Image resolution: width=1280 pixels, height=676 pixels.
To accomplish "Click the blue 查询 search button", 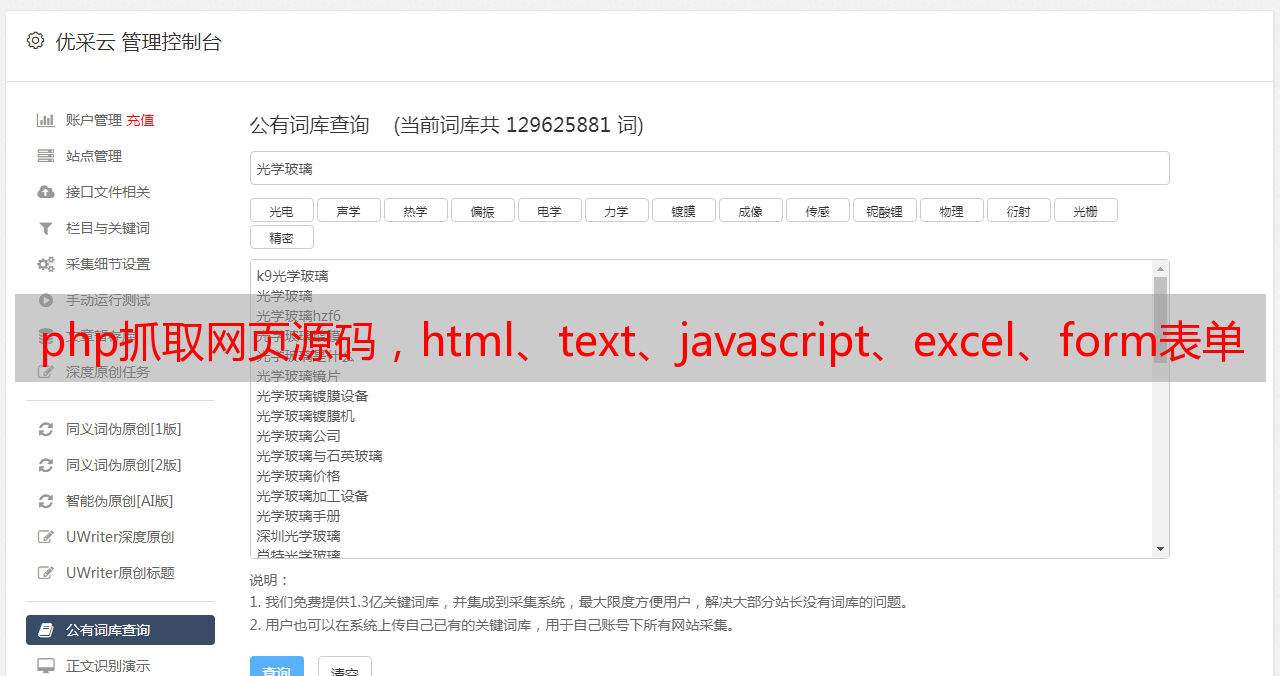I will pyautogui.click(x=276, y=668).
